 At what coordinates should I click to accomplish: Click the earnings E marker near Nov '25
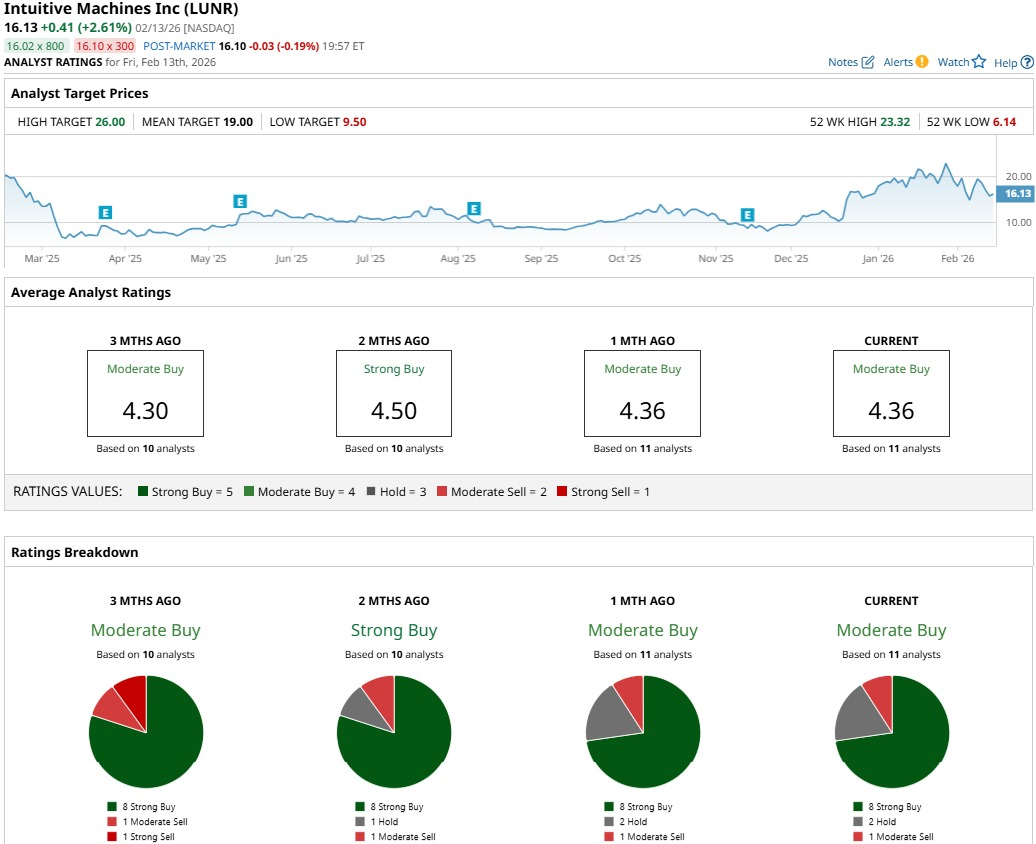pyautogui.click(x=747, y=215)
